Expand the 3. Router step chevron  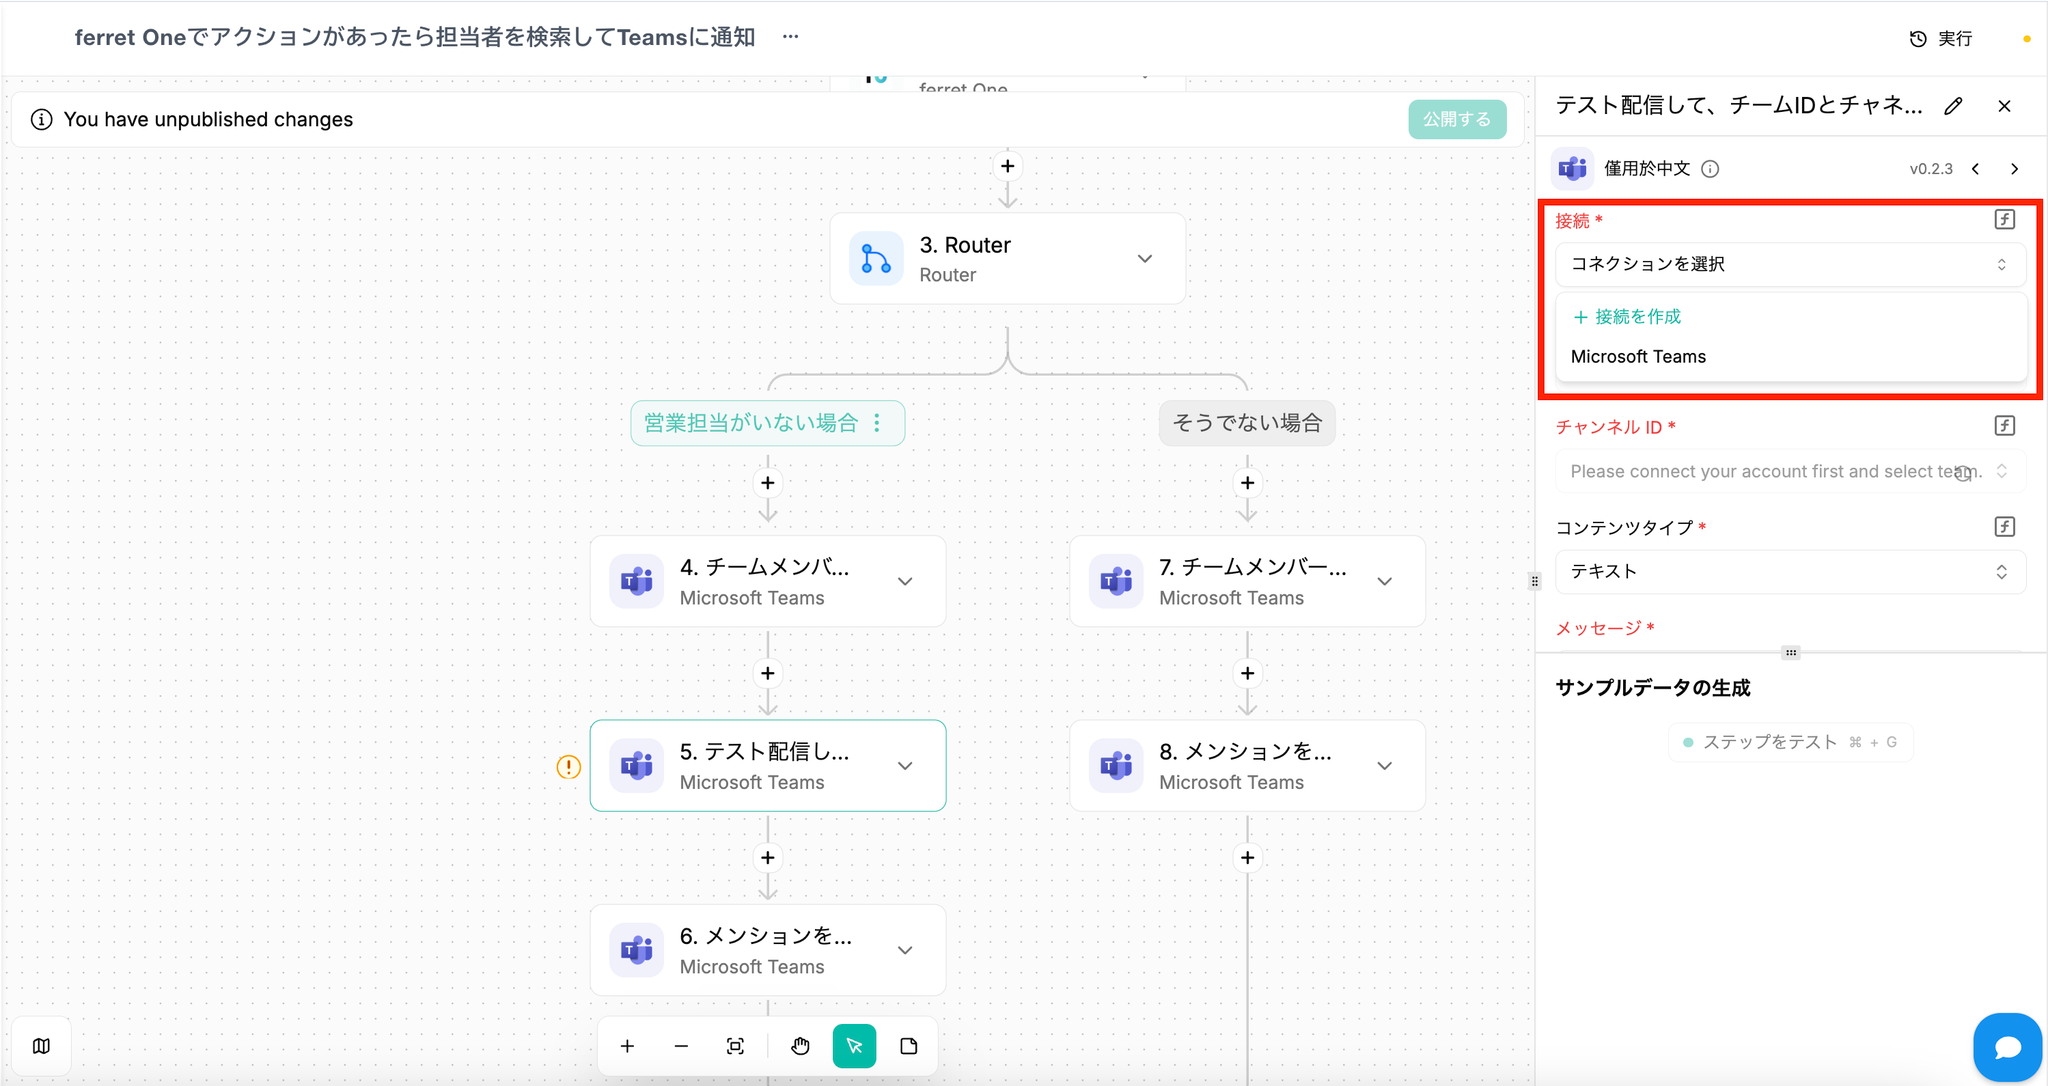click(x=1145, y=259)
